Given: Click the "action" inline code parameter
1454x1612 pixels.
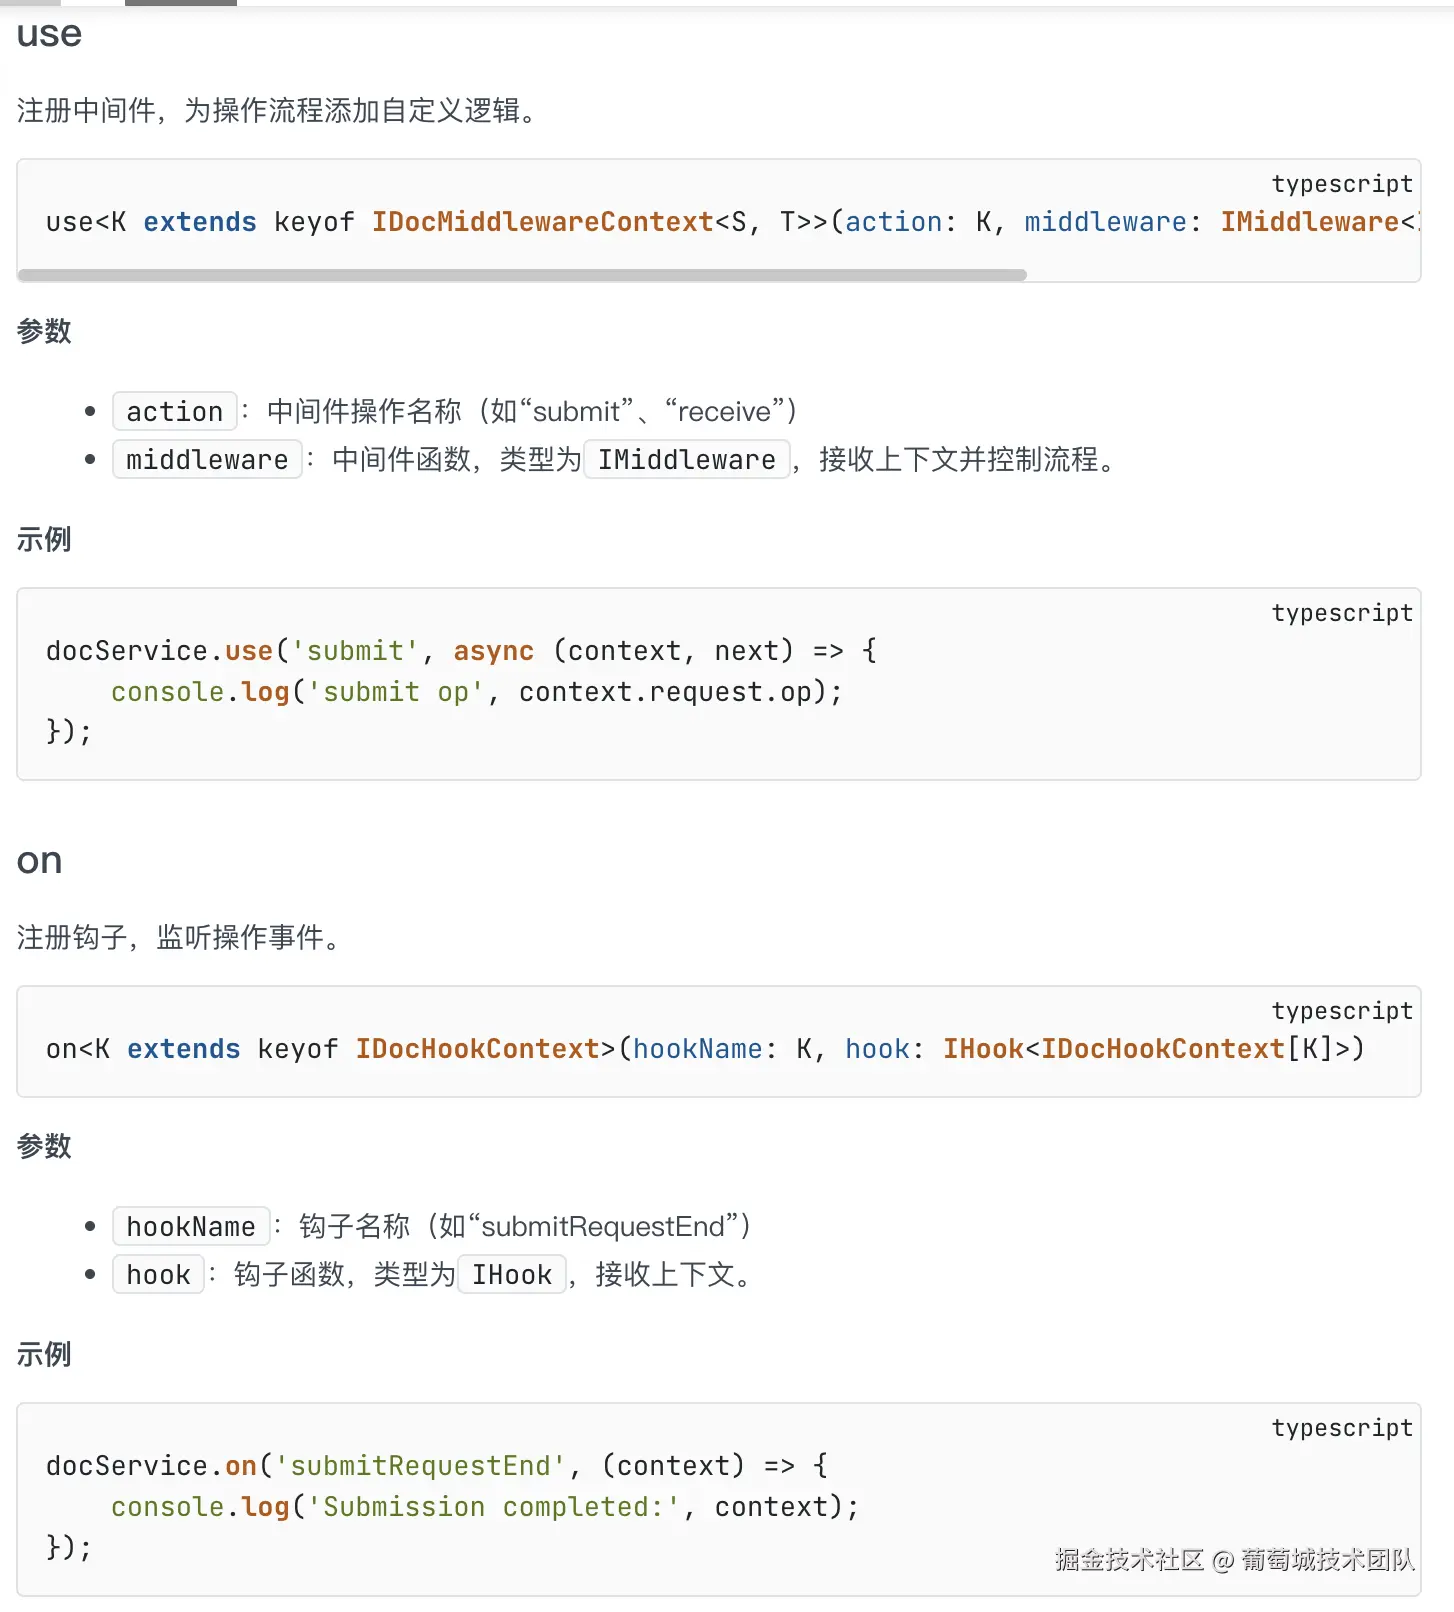Looking at the screenshot, I should [x=175, y=411].
